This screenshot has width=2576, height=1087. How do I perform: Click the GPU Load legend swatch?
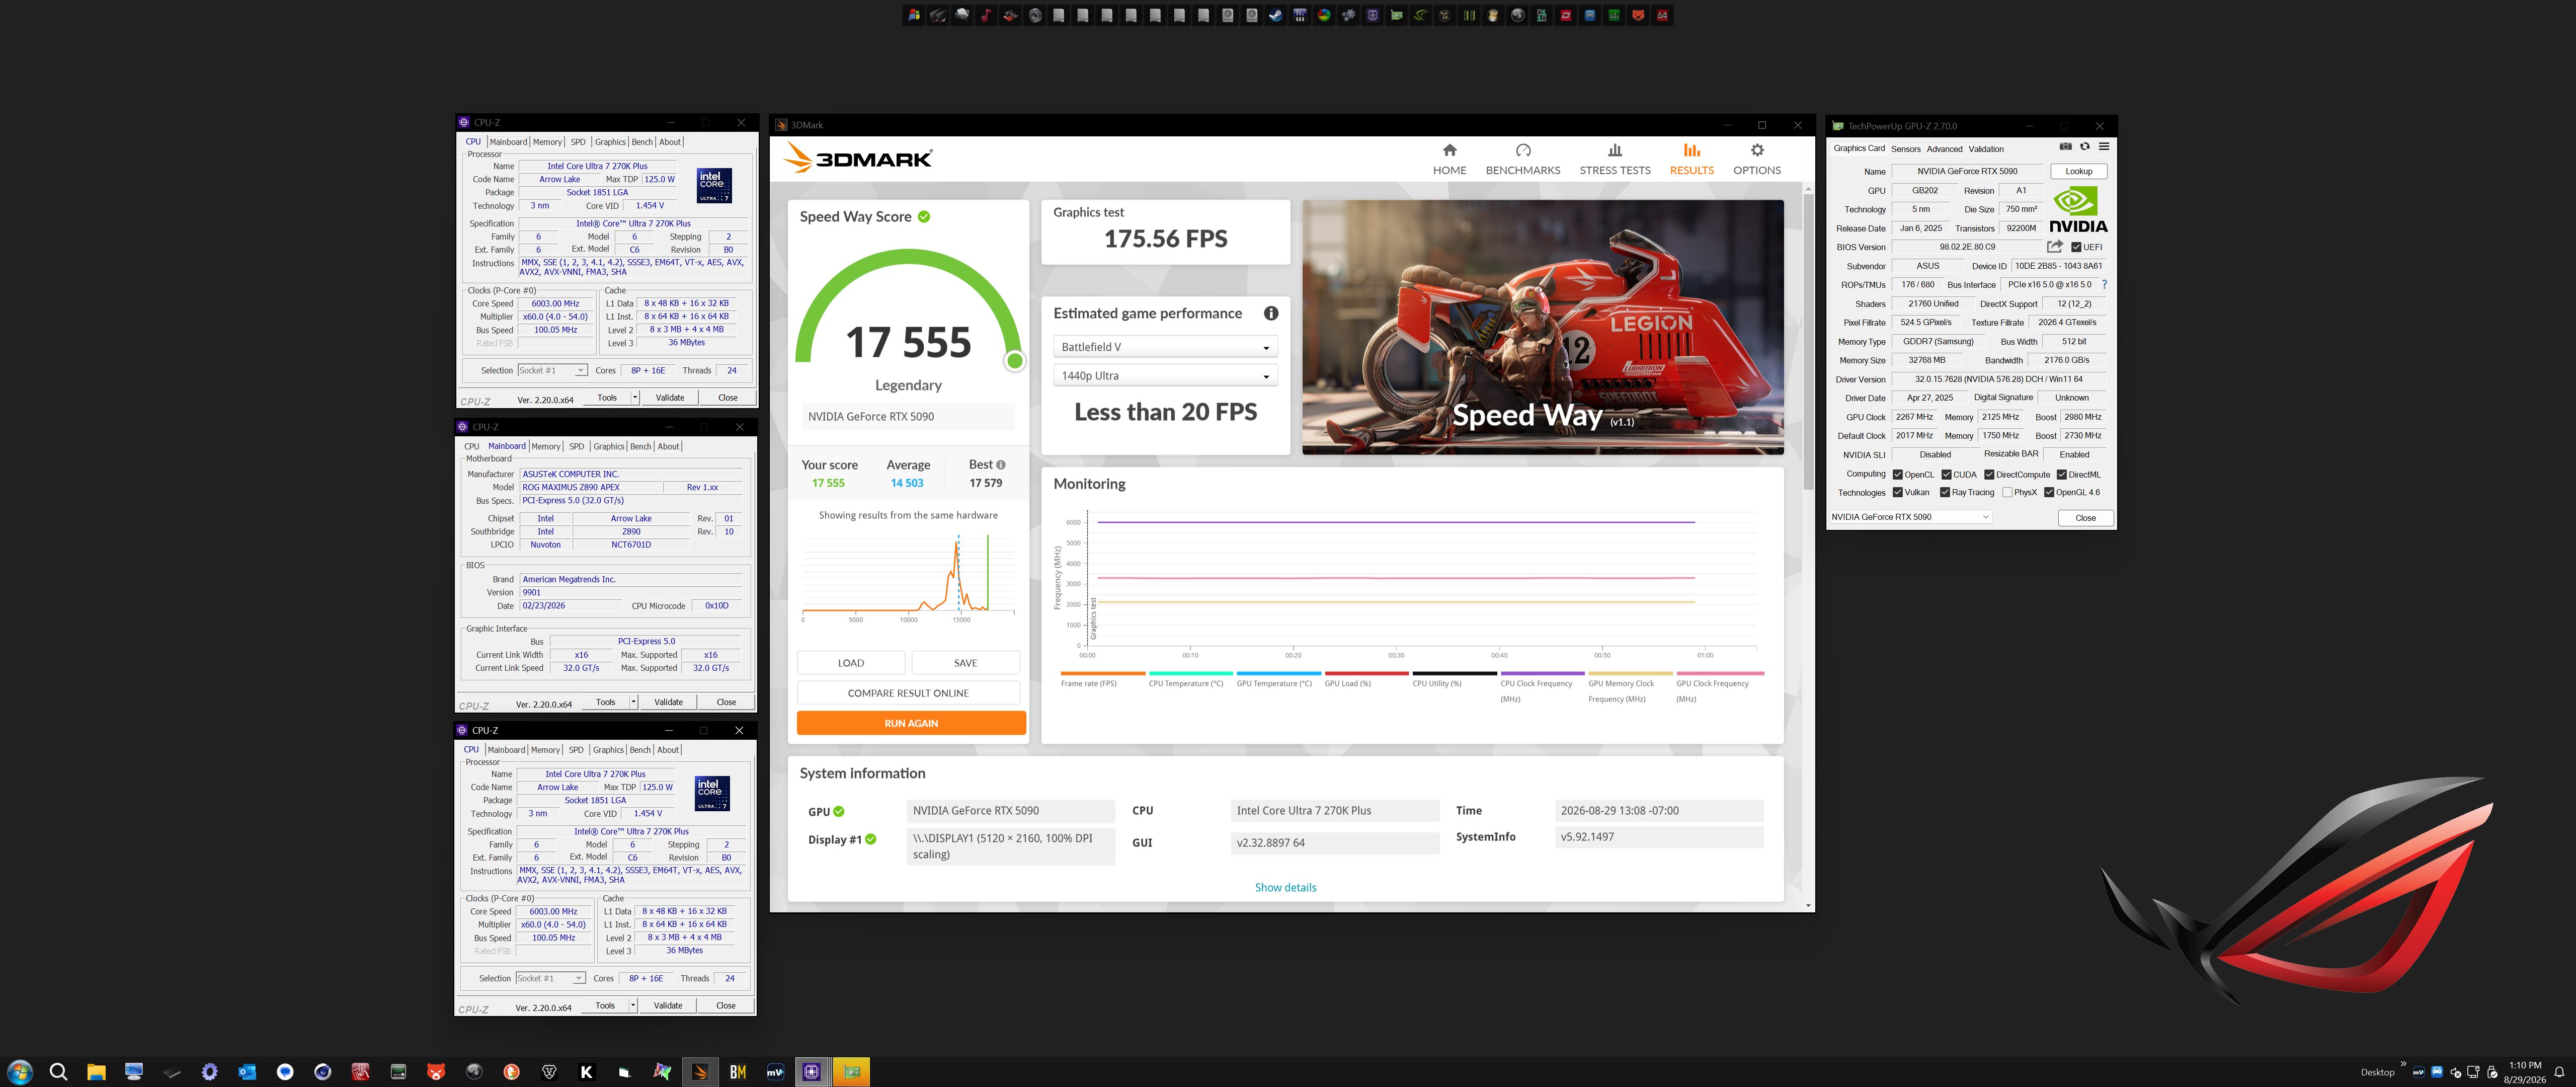[x=1366, y=673]
